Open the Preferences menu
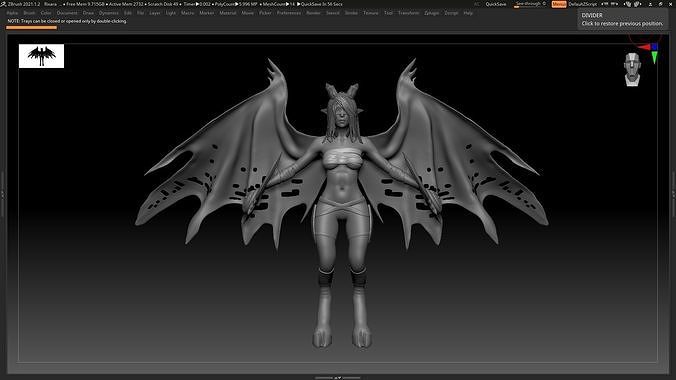The height and width of the screenshot is (380, 676). [289, 13]
